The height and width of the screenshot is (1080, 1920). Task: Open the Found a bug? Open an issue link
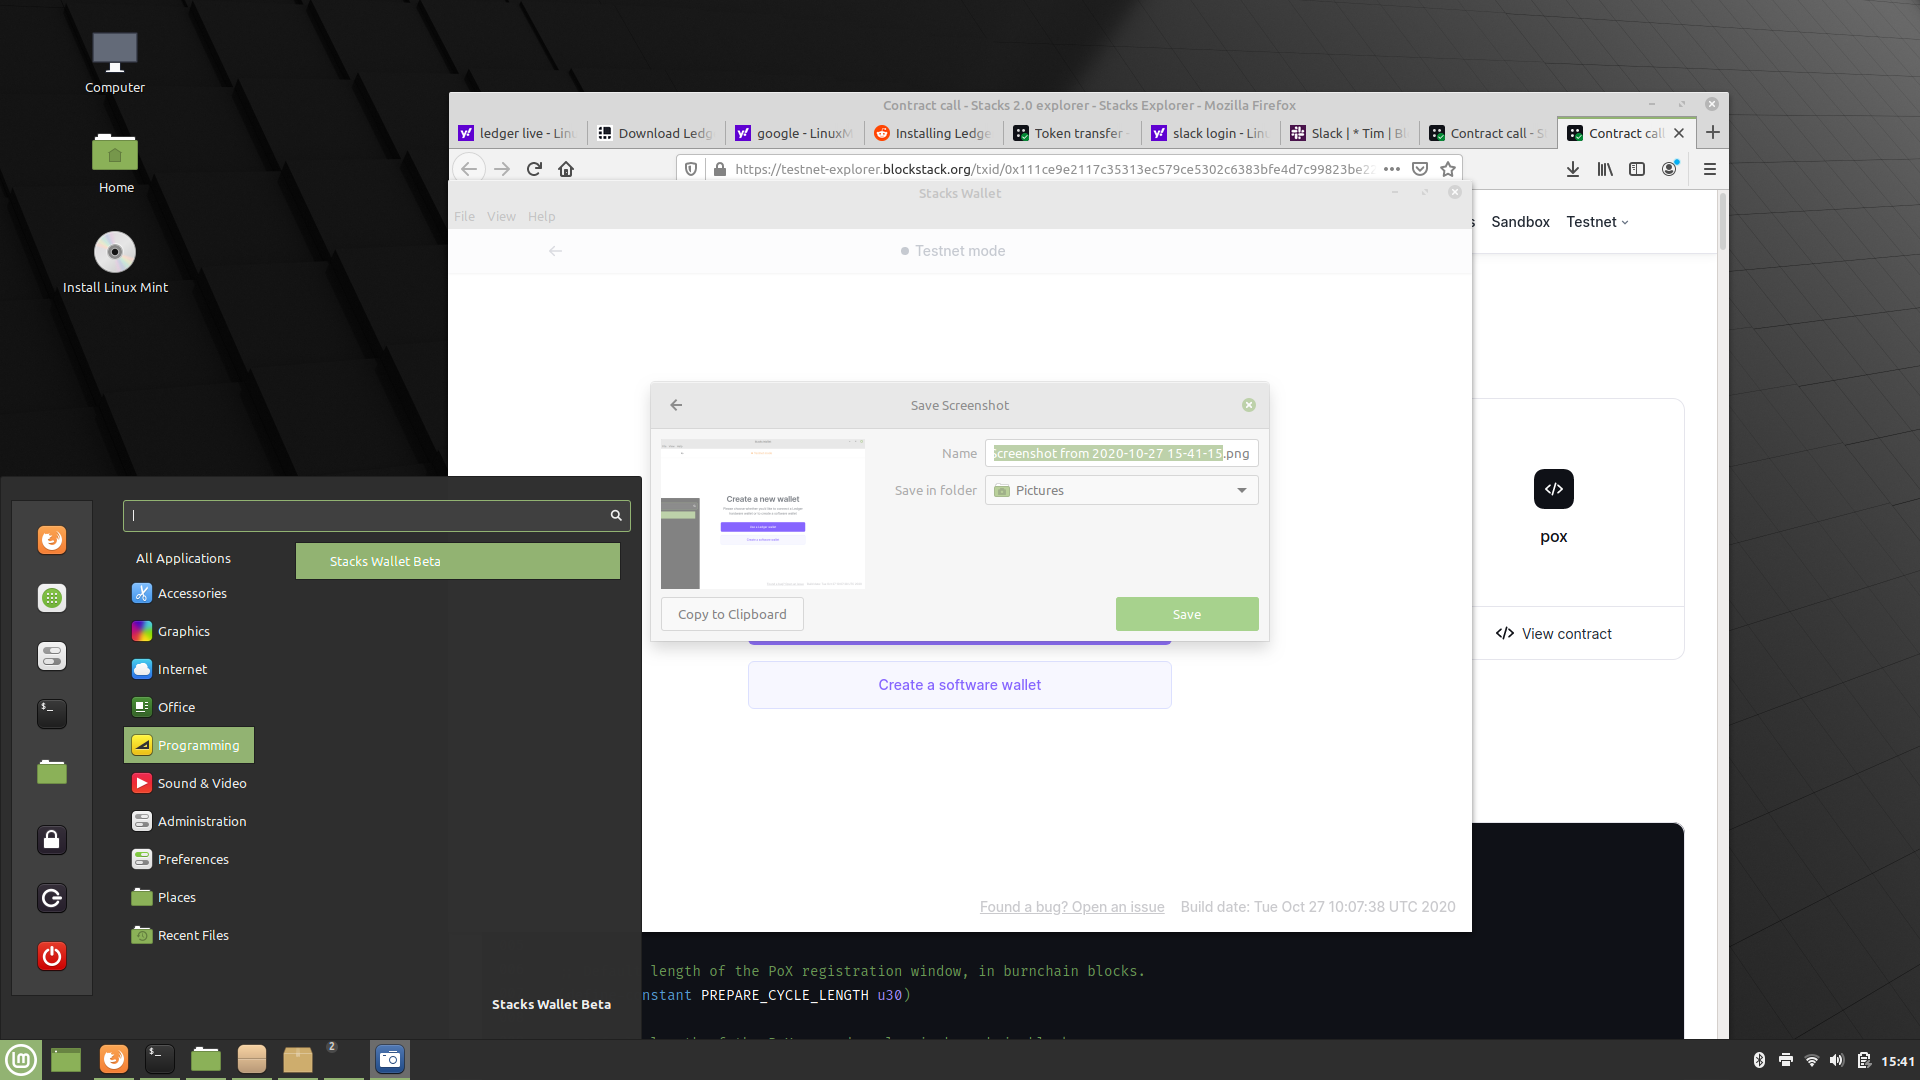(1072, 907)
